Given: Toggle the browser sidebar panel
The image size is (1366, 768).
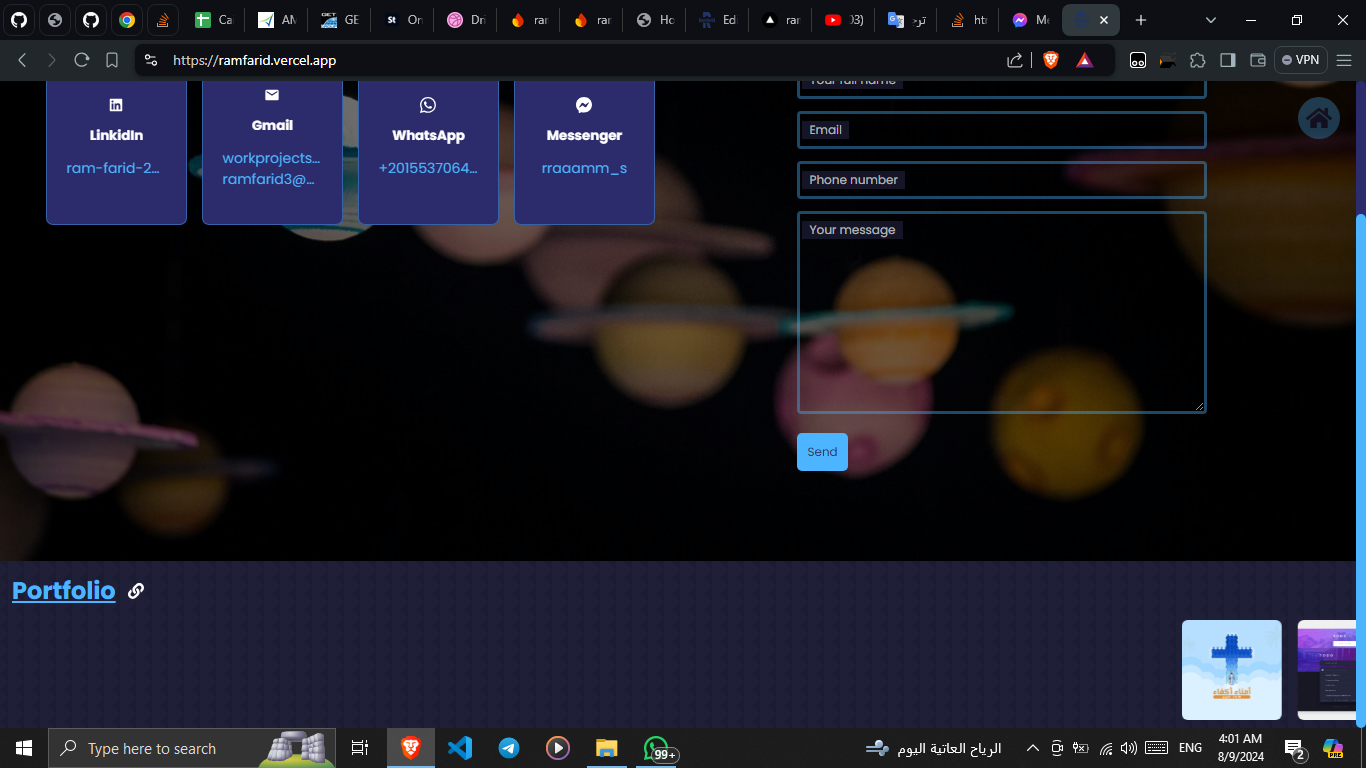Looking at the screenshot, I should coord(1228,60).
